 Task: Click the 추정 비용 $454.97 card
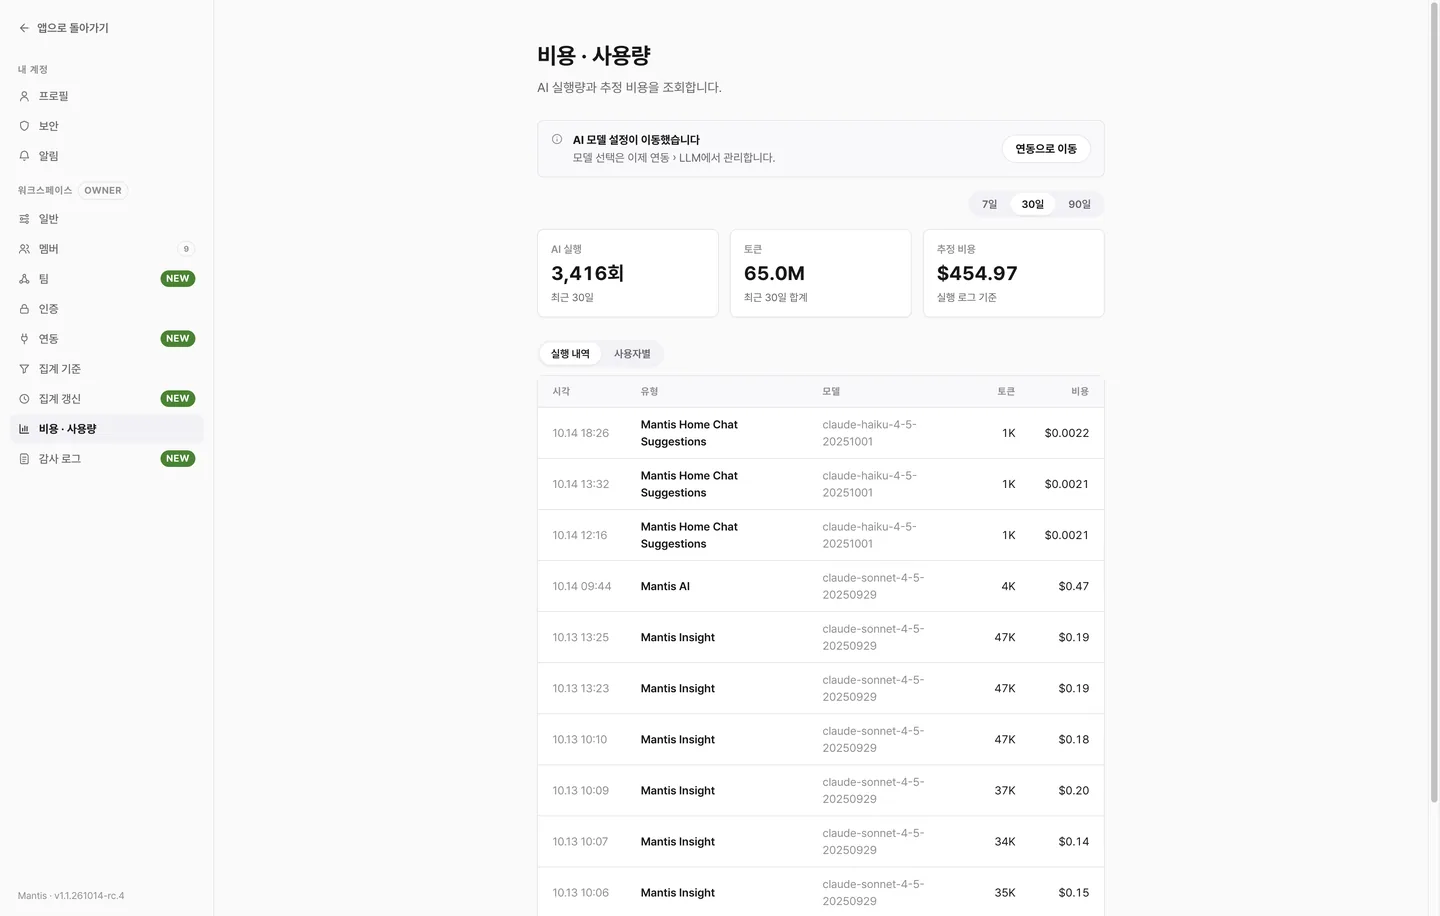pyautogui.click(x=1014, y=273)
